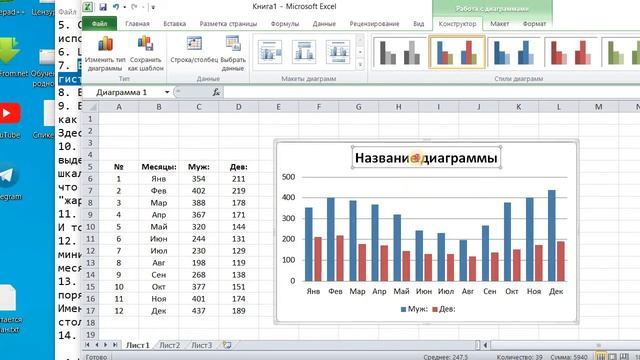Switch to Лист1 sheet tab
640x360 pixels.
point(138,345)
